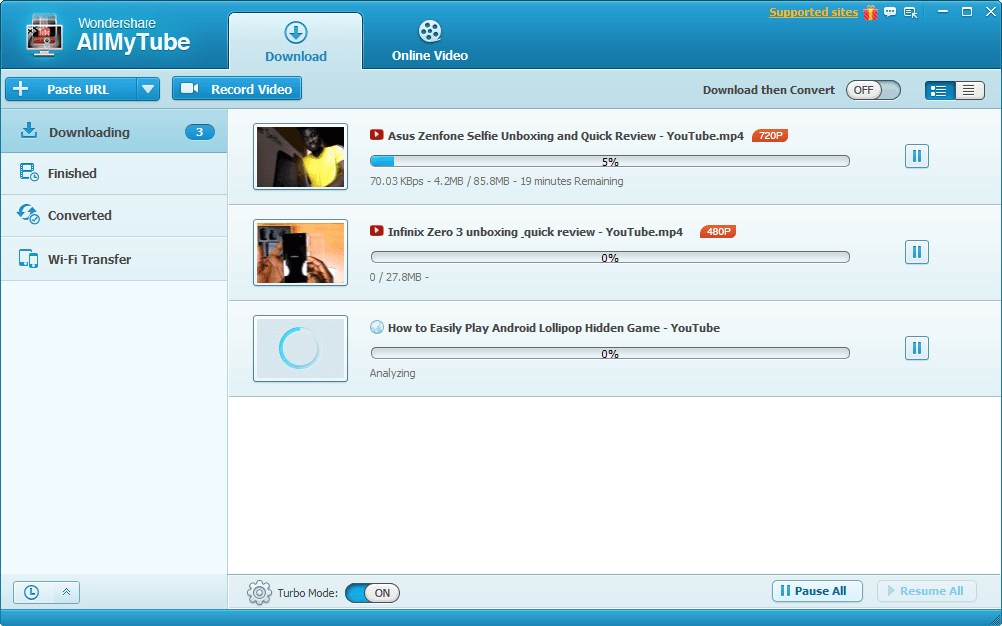The image size is (1002, 626).
Task: Switch to detailed list view
Action: (x=939, y=90)
